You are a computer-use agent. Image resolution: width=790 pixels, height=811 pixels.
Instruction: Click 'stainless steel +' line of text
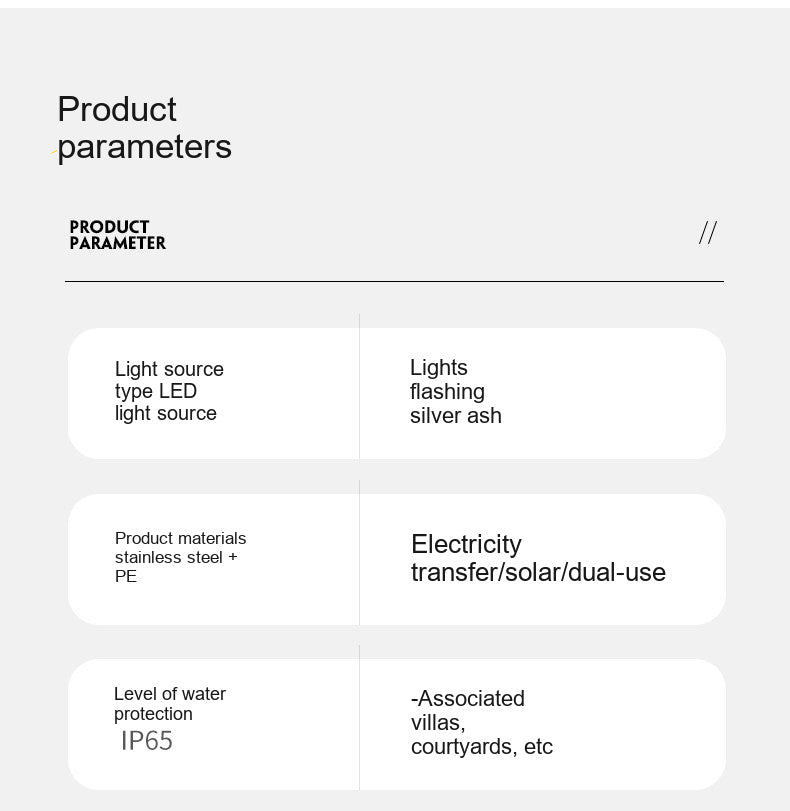(176, 557)
